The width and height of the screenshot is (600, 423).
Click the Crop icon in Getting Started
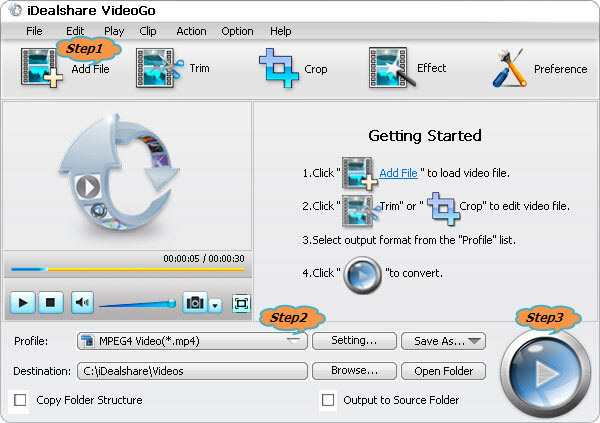pos(443,209)
